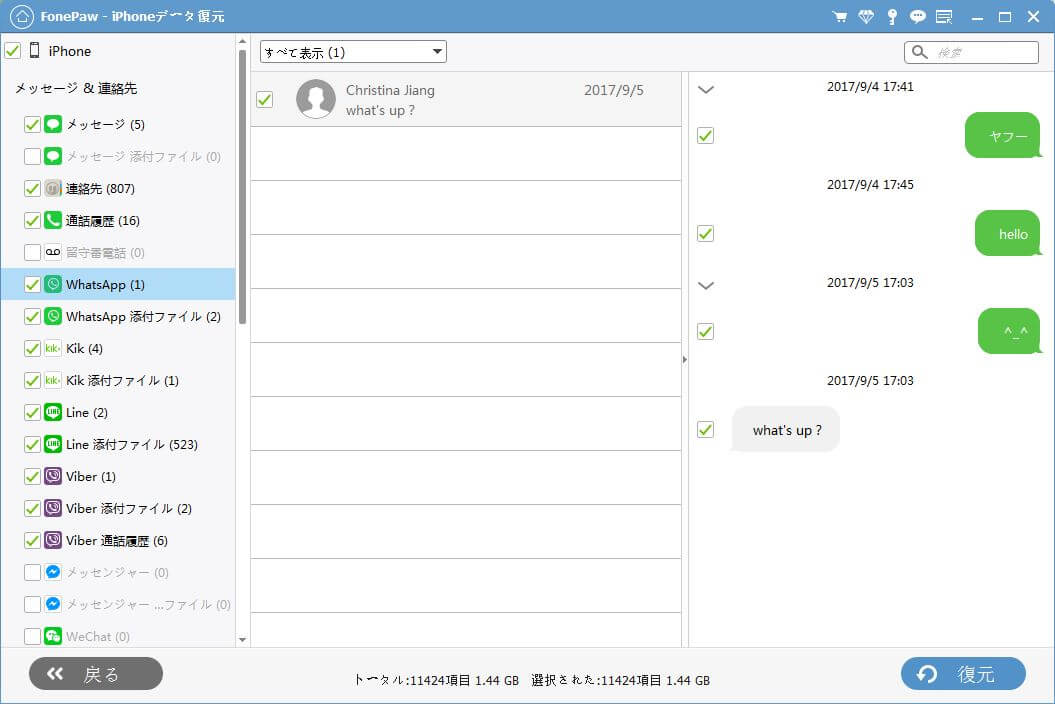Image resolution: width=1055 pixels, height=704 pixels.
Task: Select WhatsApp 添付ファイル (2) category
Action: (143, 316)
